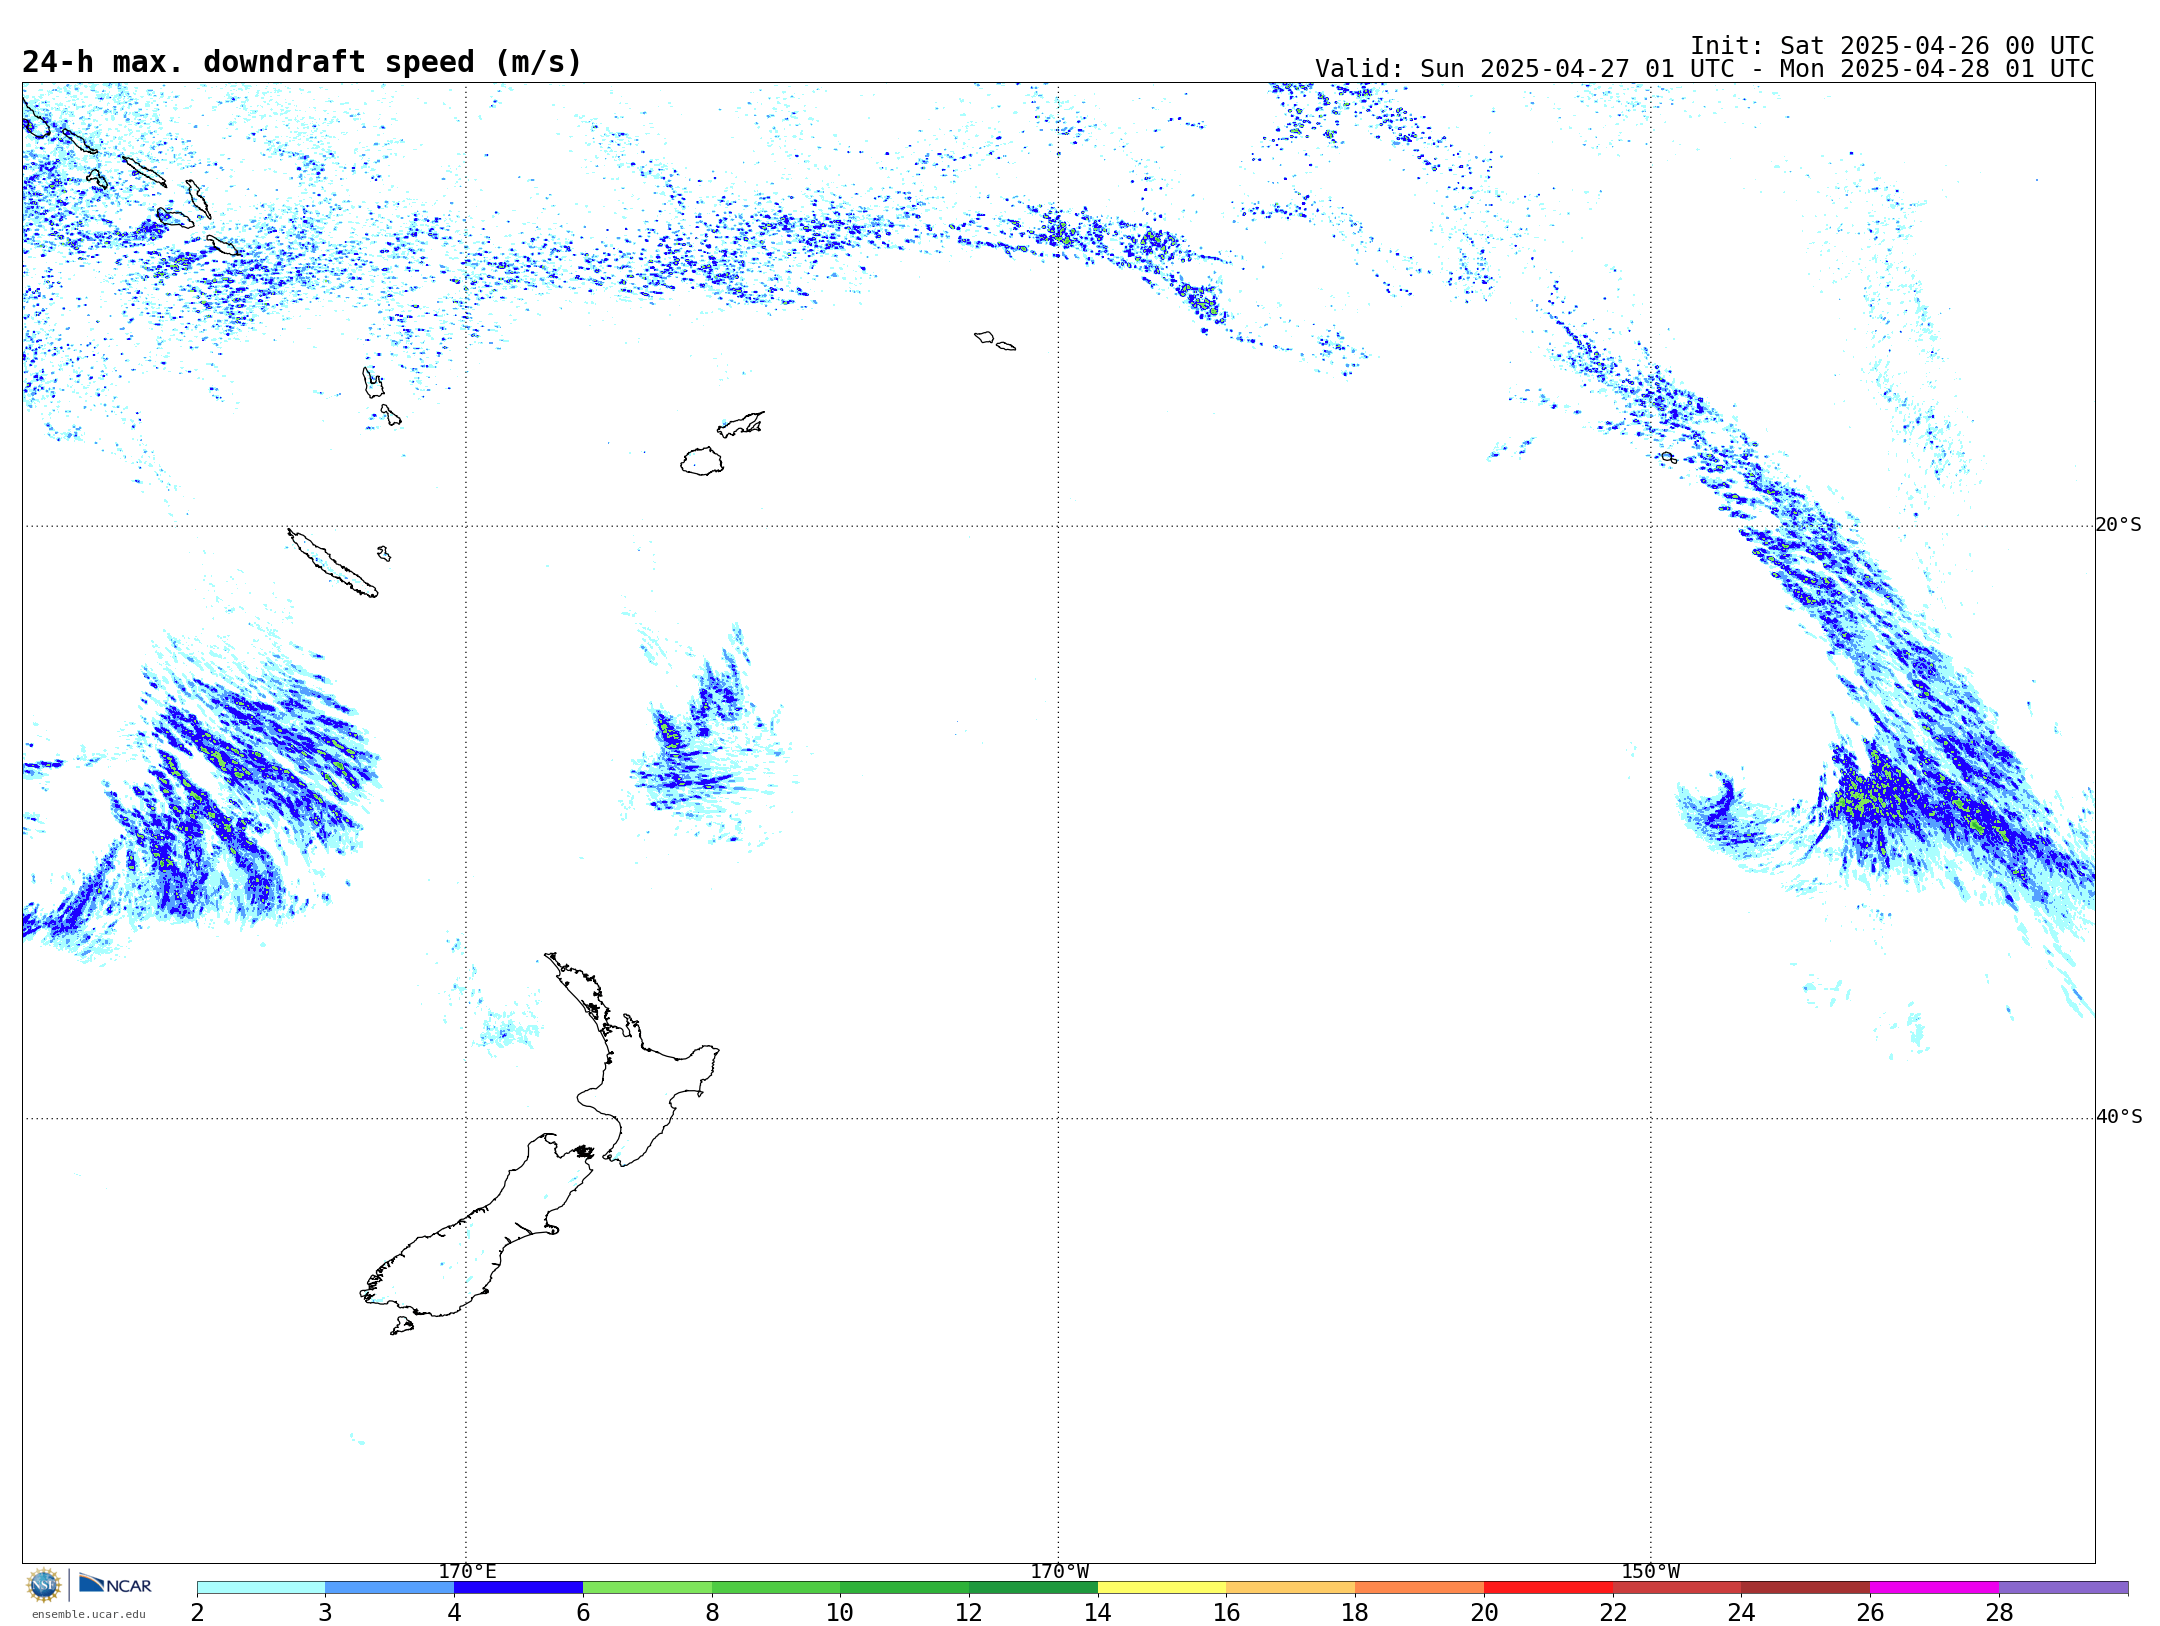Click Stewart Island below the South Island
Screen dimensions: 2160x1626
click(402, 1326)
